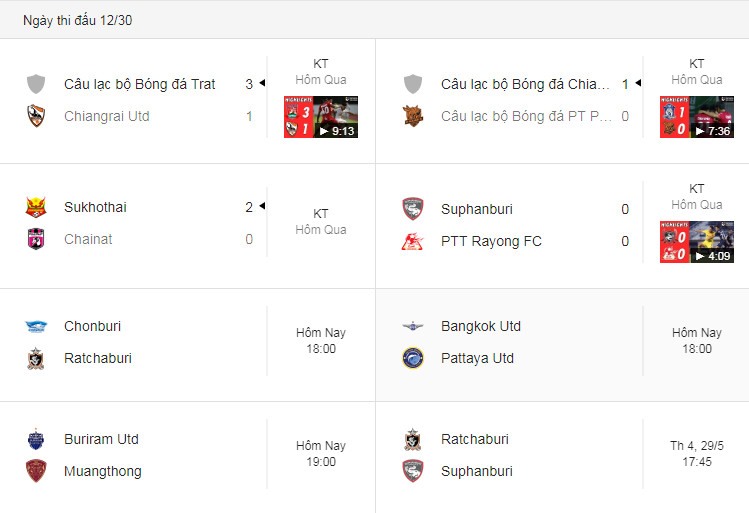This screenshot has height=513, width=749.
Task: Click the Muangthong team badge
Action: [x=36, y=471]
